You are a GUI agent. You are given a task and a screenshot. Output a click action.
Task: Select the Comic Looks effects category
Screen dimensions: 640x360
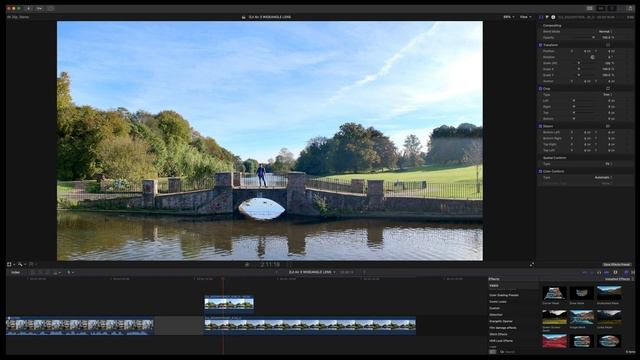(498, 302)
